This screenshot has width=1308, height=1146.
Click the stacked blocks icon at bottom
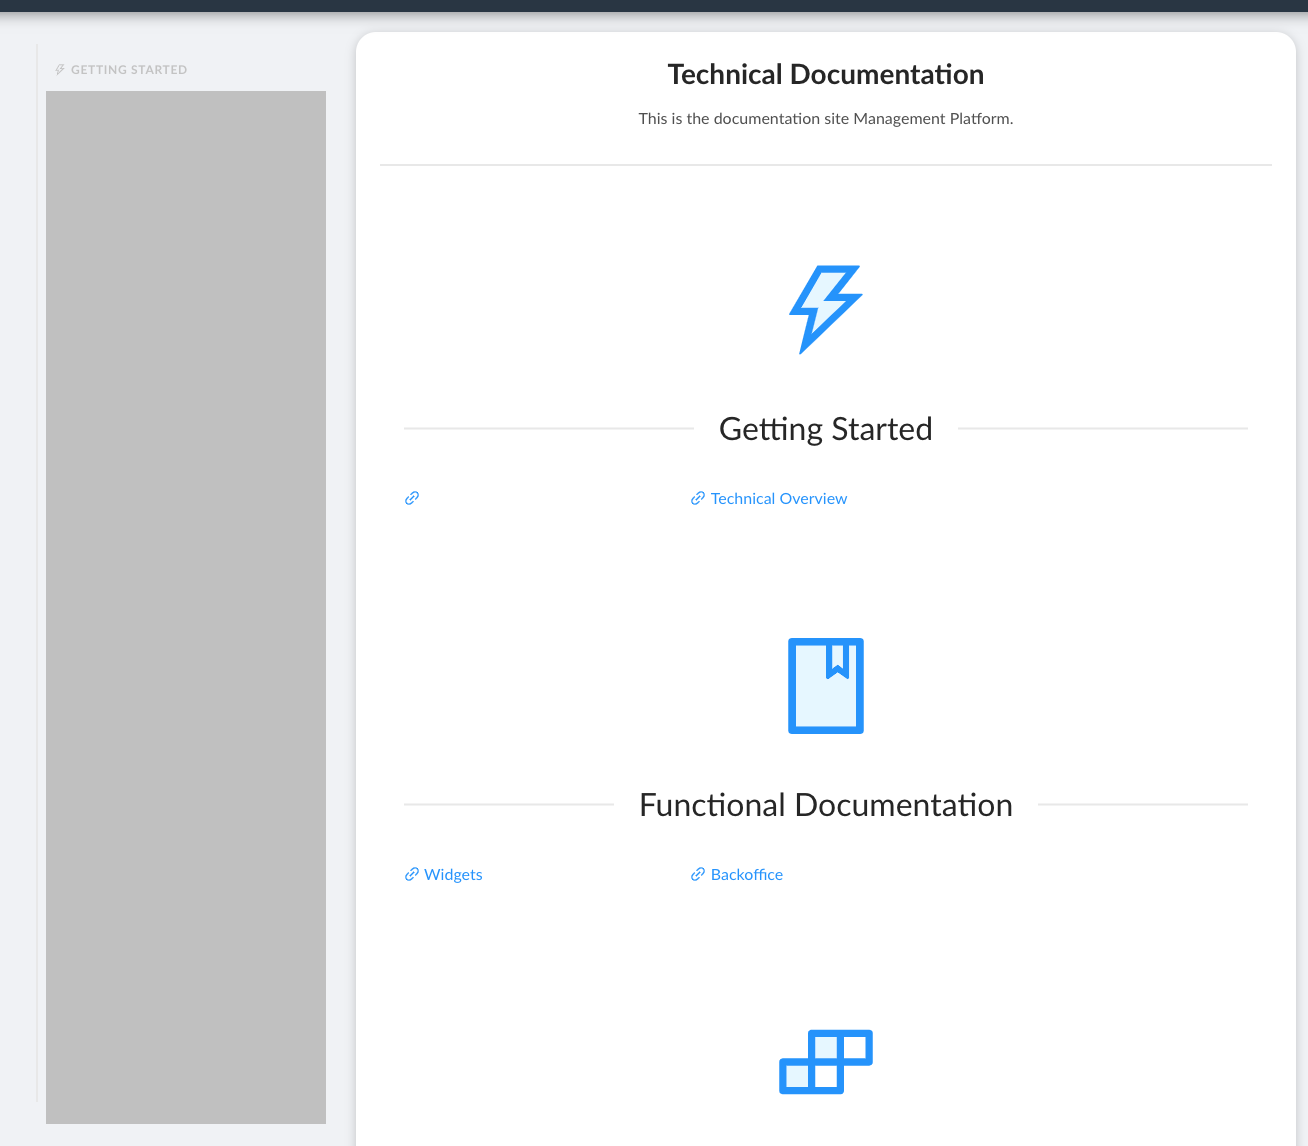click(x=826, y=1062)
